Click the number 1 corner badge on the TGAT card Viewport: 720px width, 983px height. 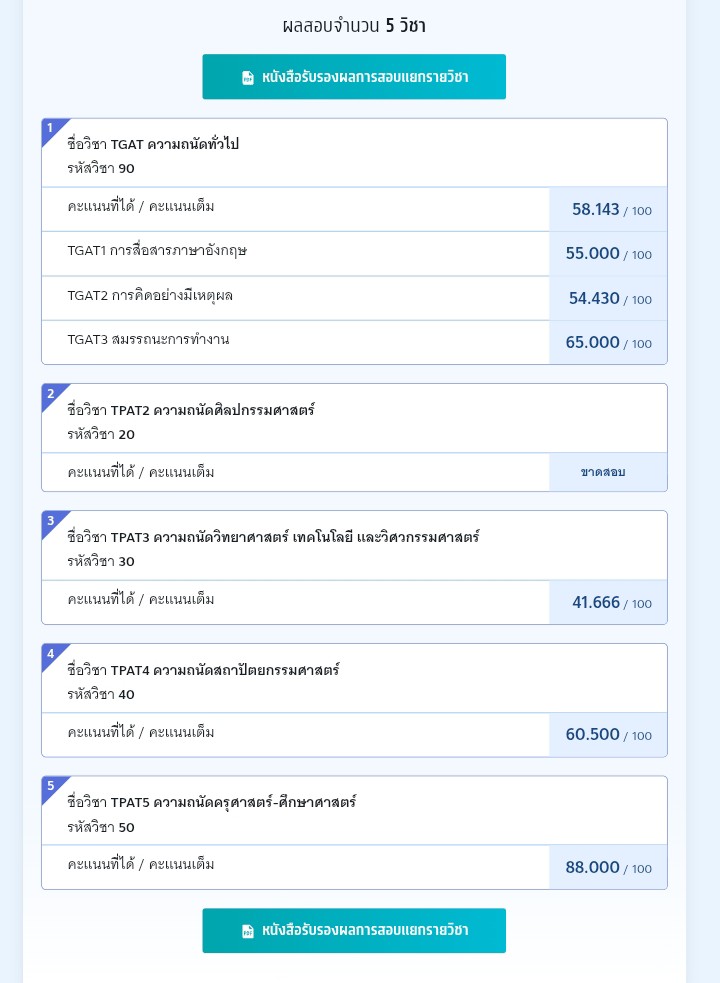pos(51,128)
